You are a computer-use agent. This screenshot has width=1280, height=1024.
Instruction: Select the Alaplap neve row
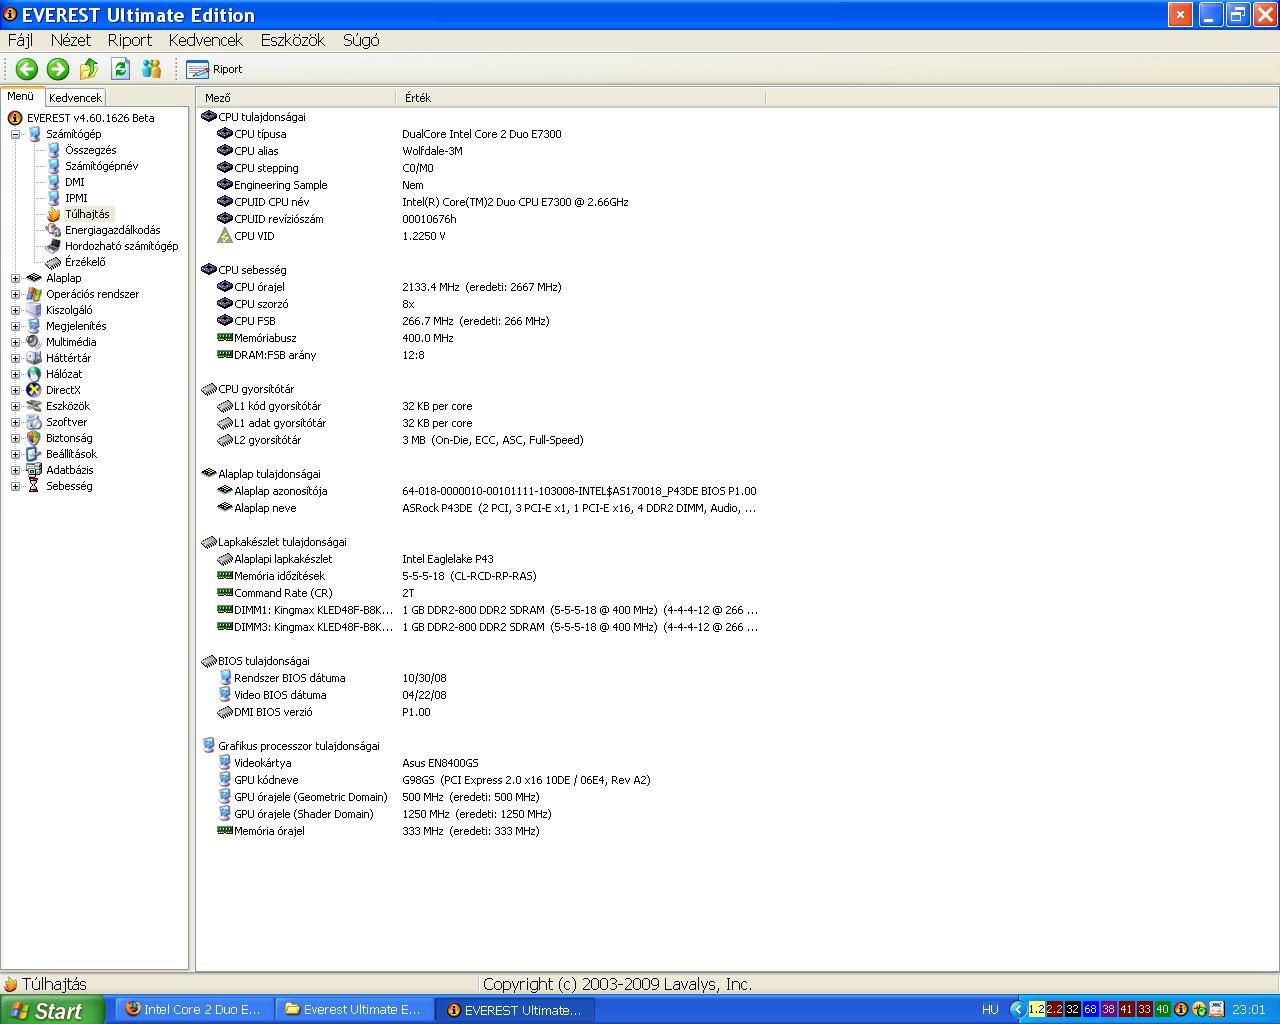pyautogui.click(x=480, y=508)
